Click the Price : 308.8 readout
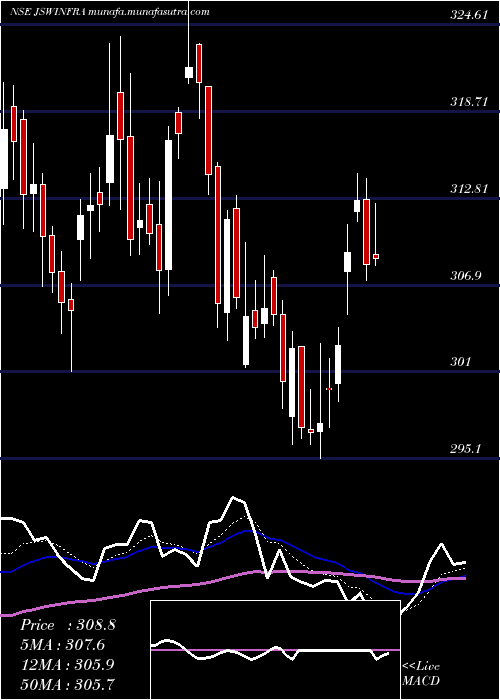 pos(68,625)
